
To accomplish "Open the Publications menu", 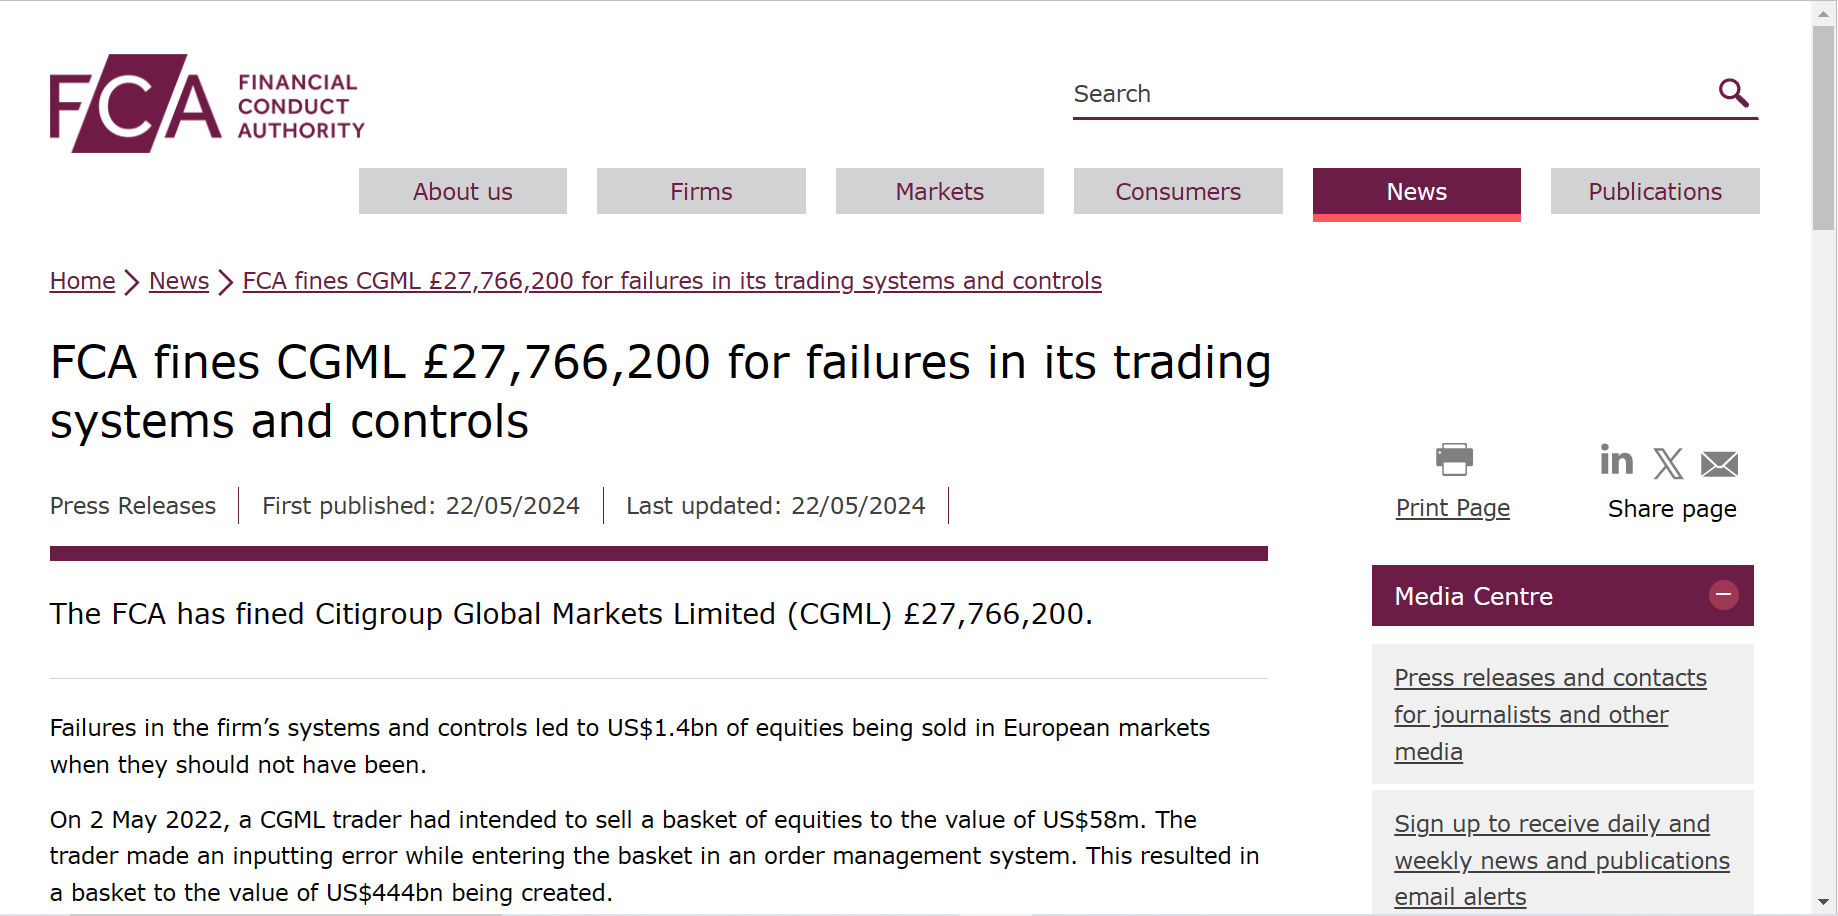I will tap(1655, 191).
